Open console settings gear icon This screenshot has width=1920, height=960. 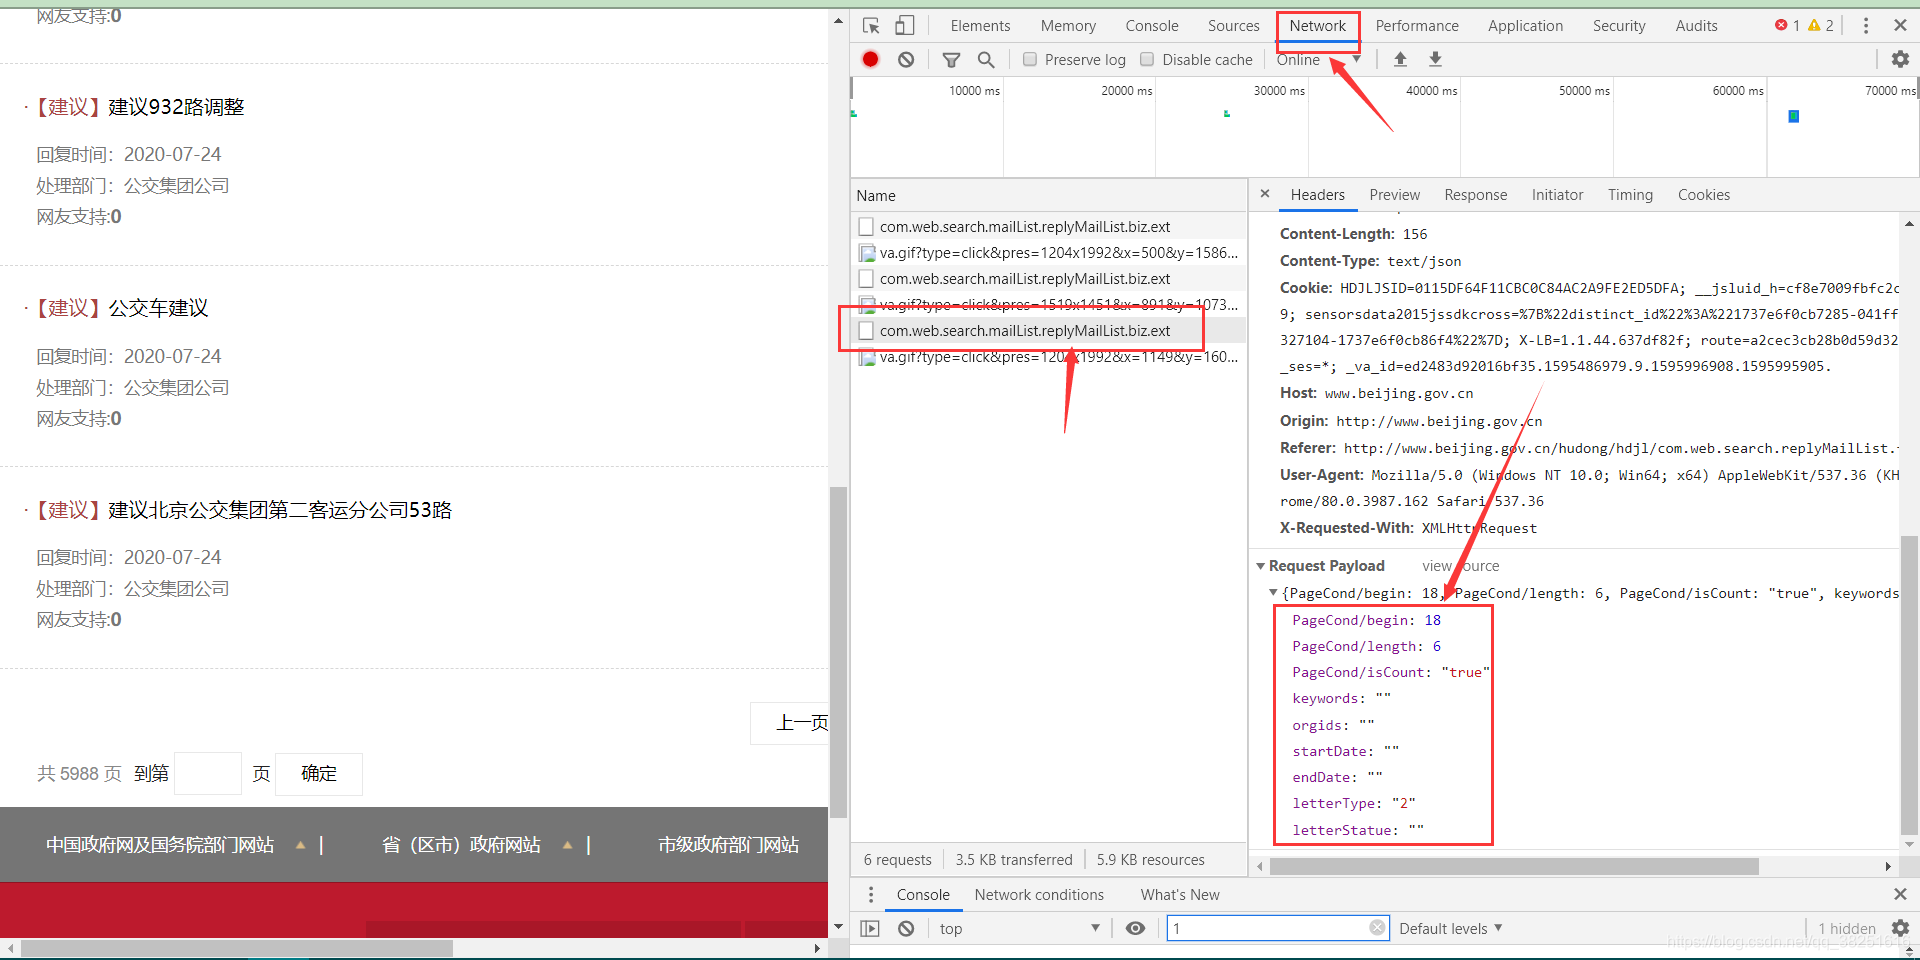(x=1900, y=928)
